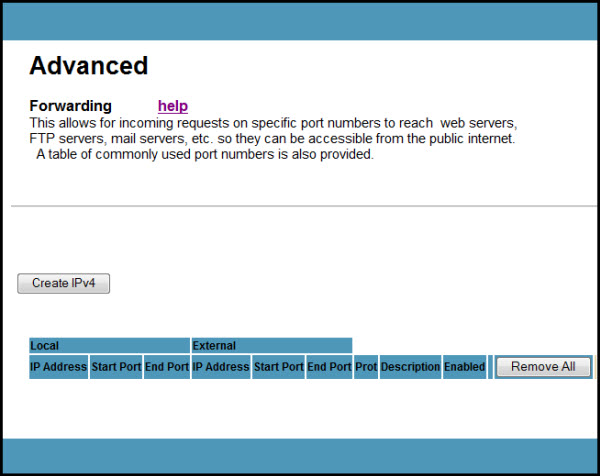Select the External group header
600x476 pixels.
point(271,345)
